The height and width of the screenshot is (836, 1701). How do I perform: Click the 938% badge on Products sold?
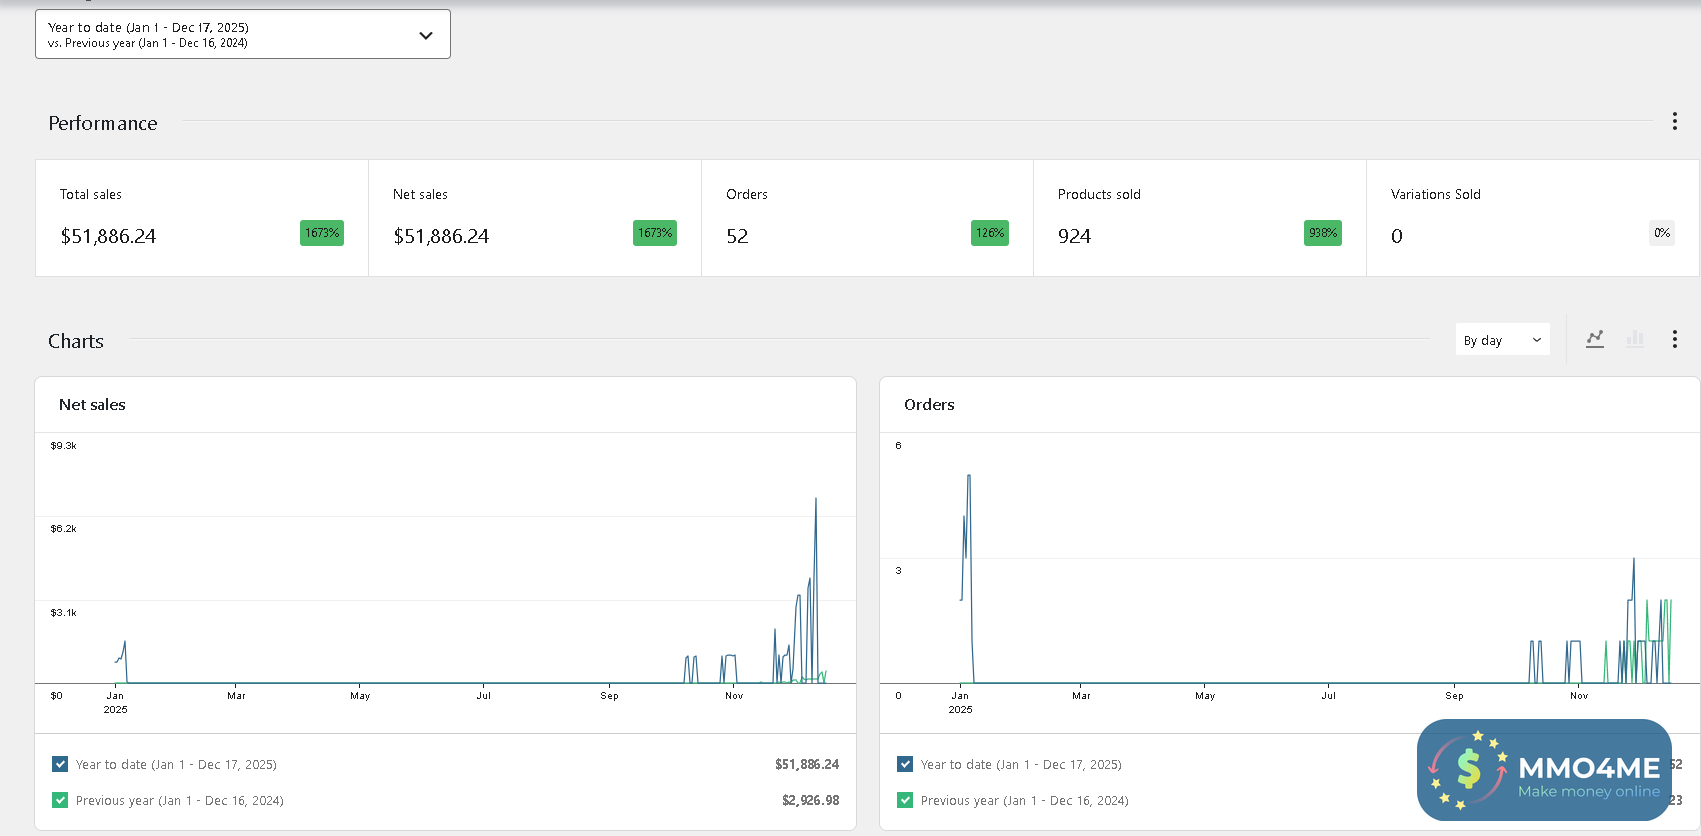[1322, 233]
